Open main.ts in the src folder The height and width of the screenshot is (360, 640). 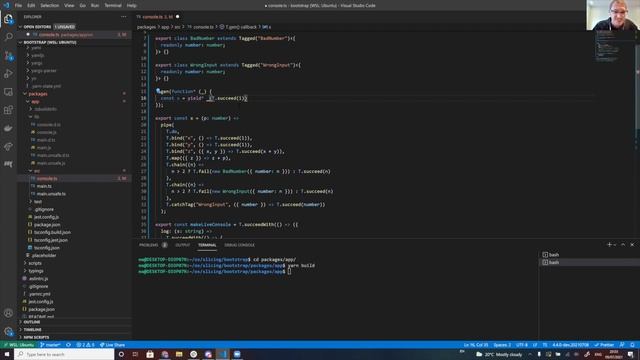(x=44, y=186)
